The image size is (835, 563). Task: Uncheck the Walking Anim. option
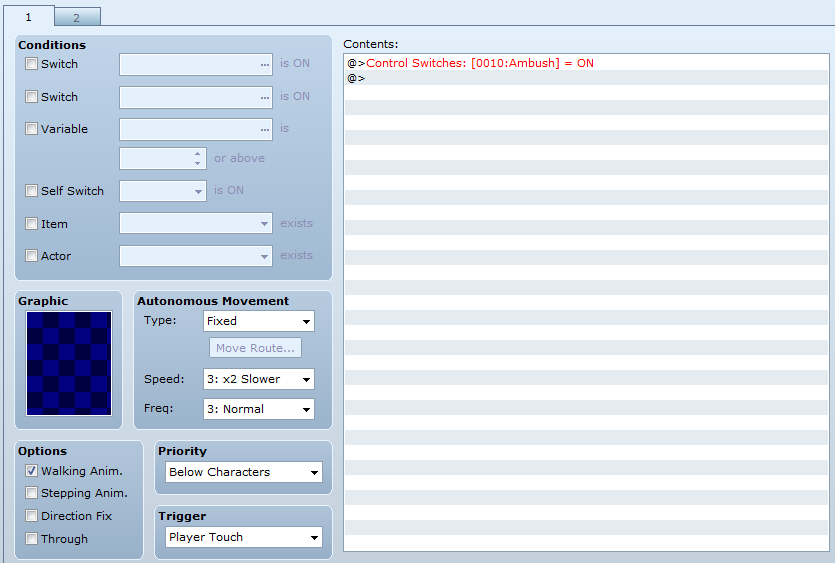[32, 471]
